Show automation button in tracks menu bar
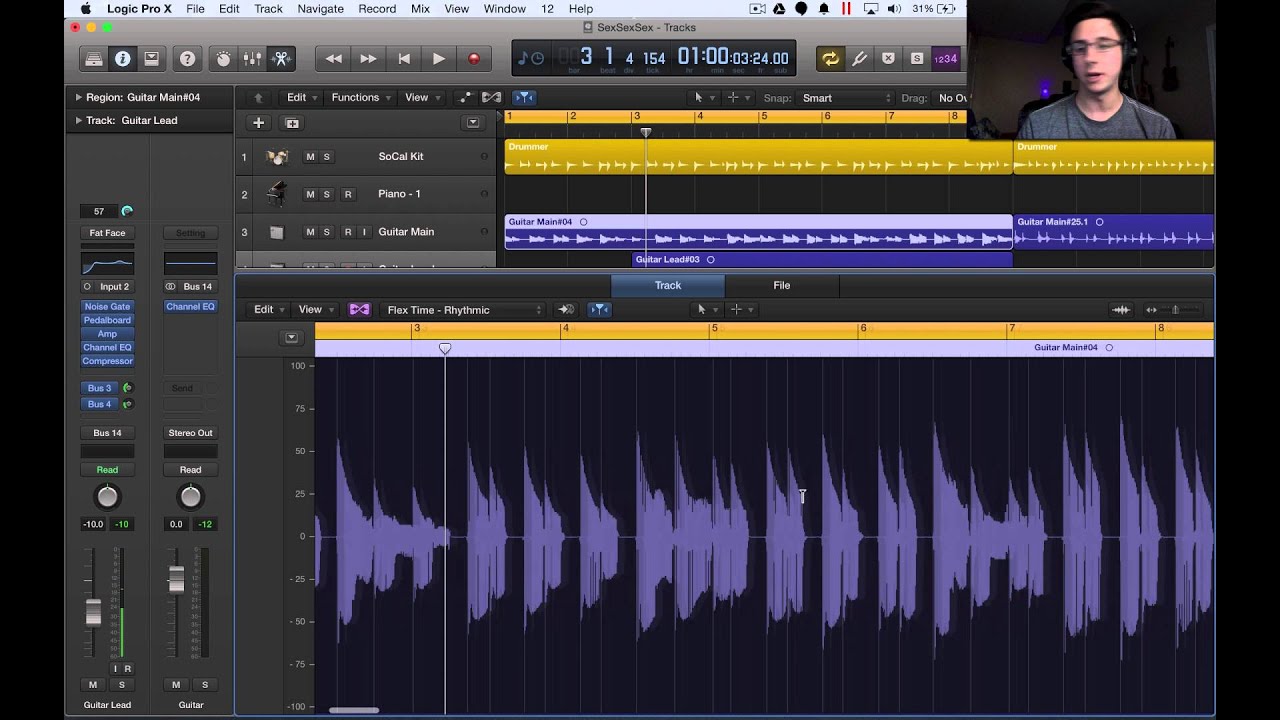 [465, 98]
